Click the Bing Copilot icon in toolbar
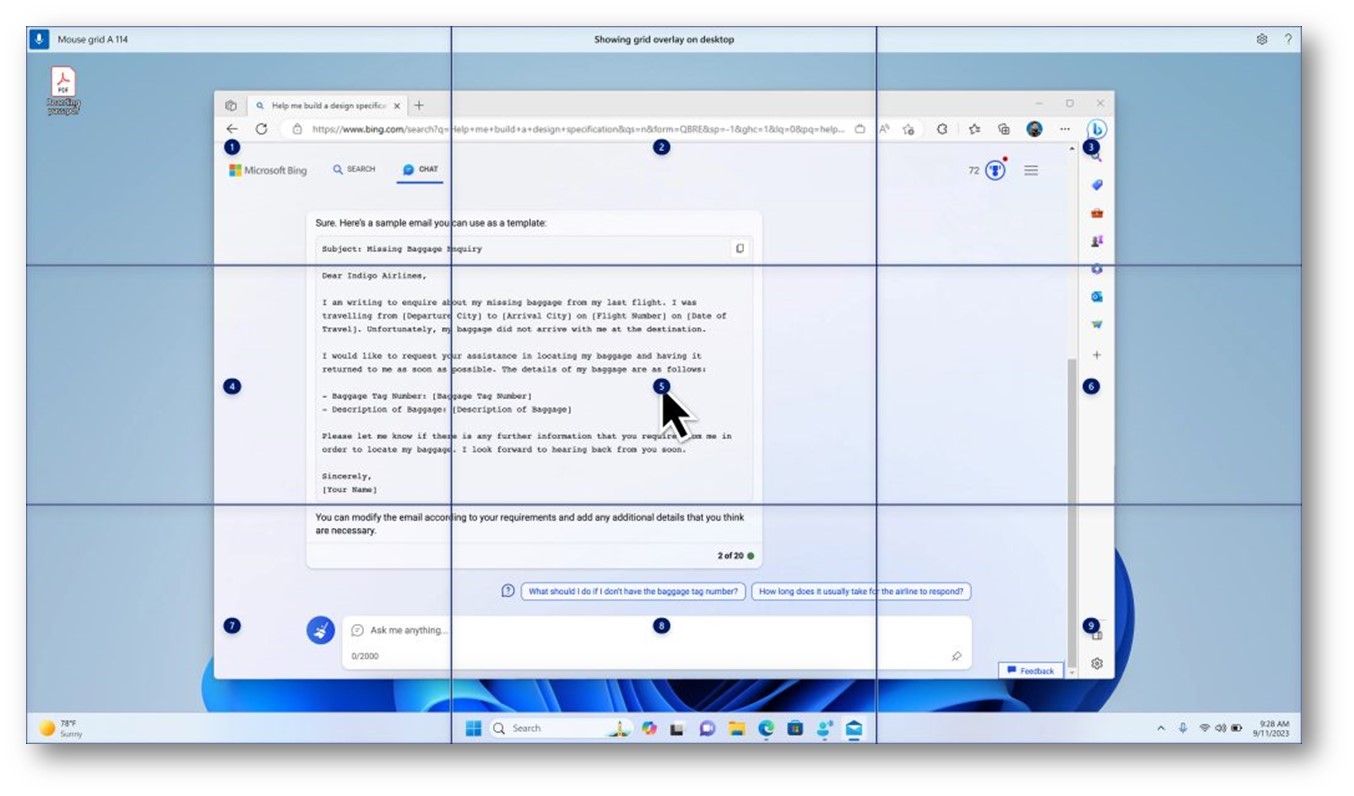The width and height of the screenshot is (1354, 796). coord(1097,129)
